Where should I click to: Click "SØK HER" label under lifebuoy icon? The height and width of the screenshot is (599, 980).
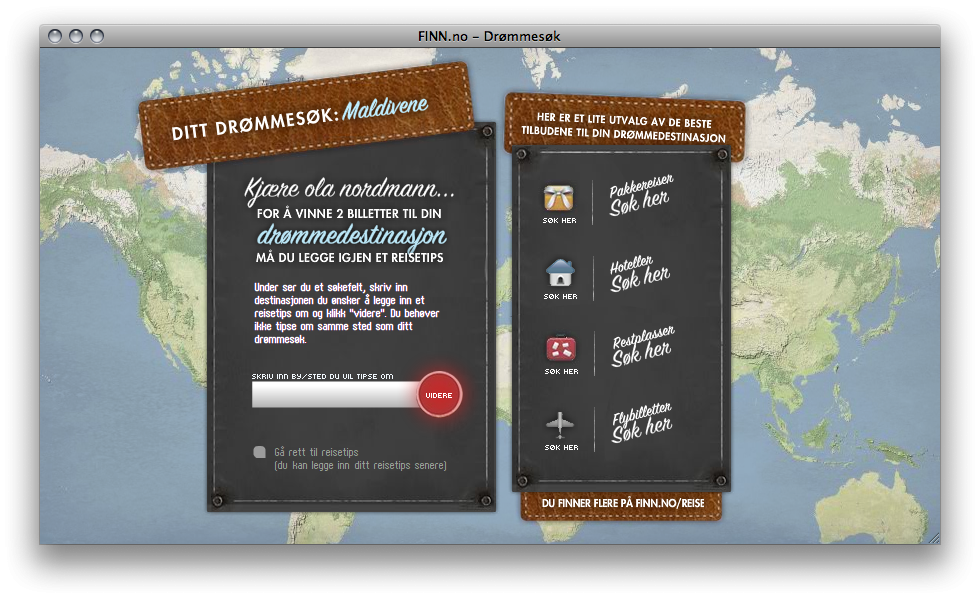[561, 371]
